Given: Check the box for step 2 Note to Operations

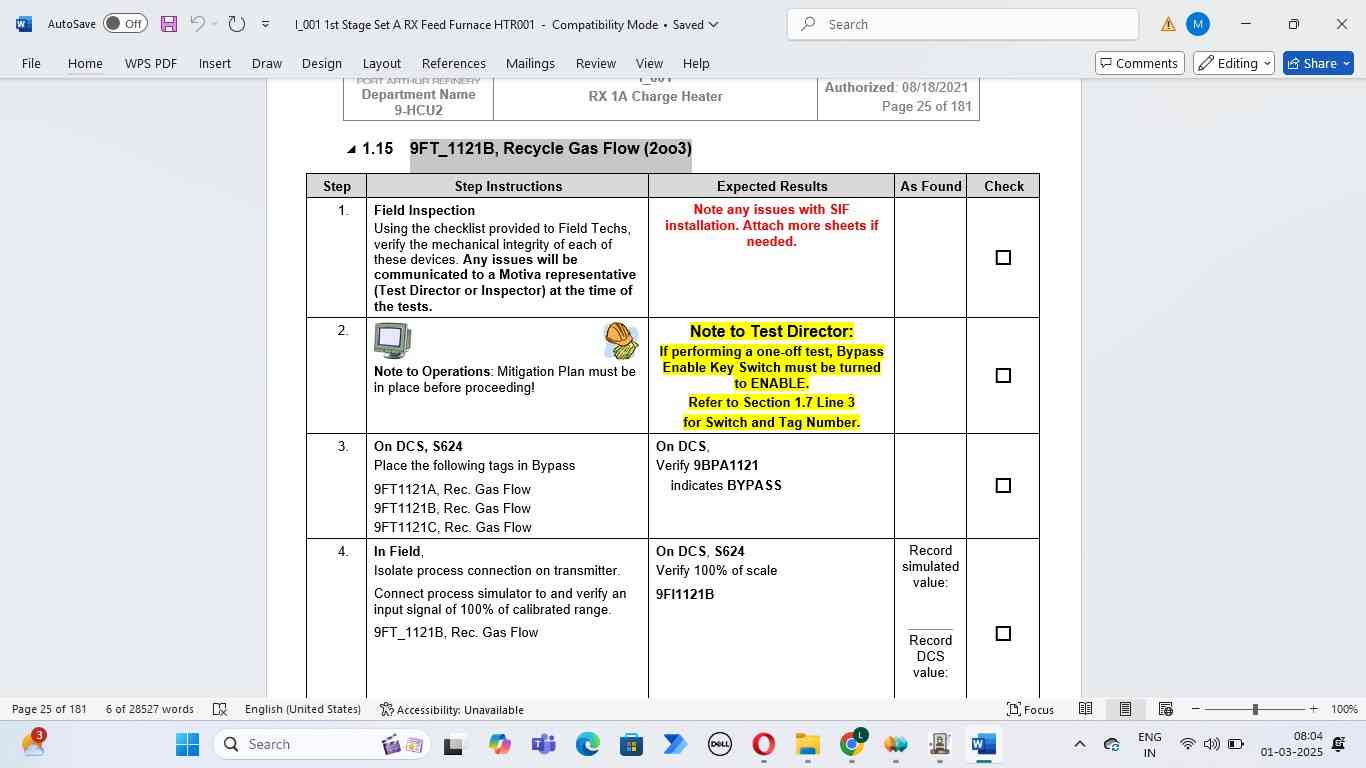Looking at the screenshot, I should [x=1003, y=376].
